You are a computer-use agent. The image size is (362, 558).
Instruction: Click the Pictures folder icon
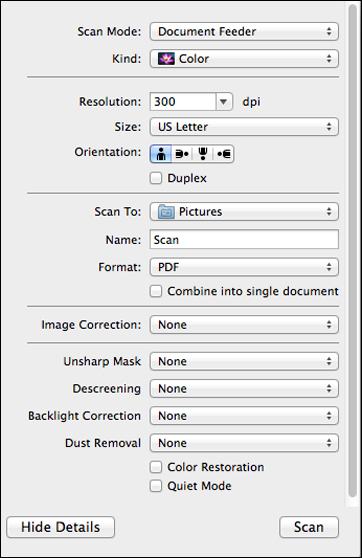coord(166,212)
